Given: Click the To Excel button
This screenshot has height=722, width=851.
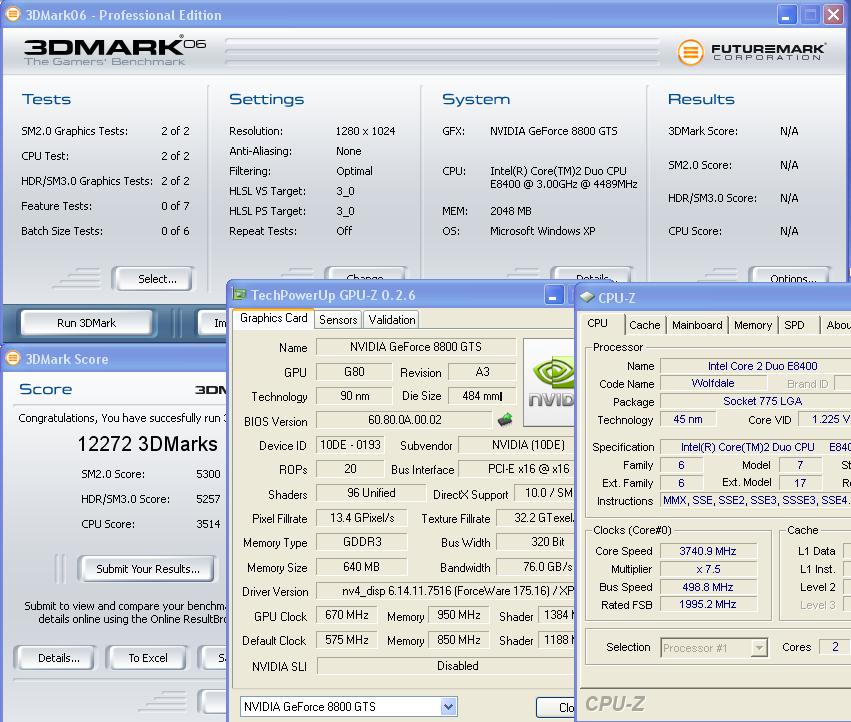Looking at the screenshot, I should tap(148, 658).
